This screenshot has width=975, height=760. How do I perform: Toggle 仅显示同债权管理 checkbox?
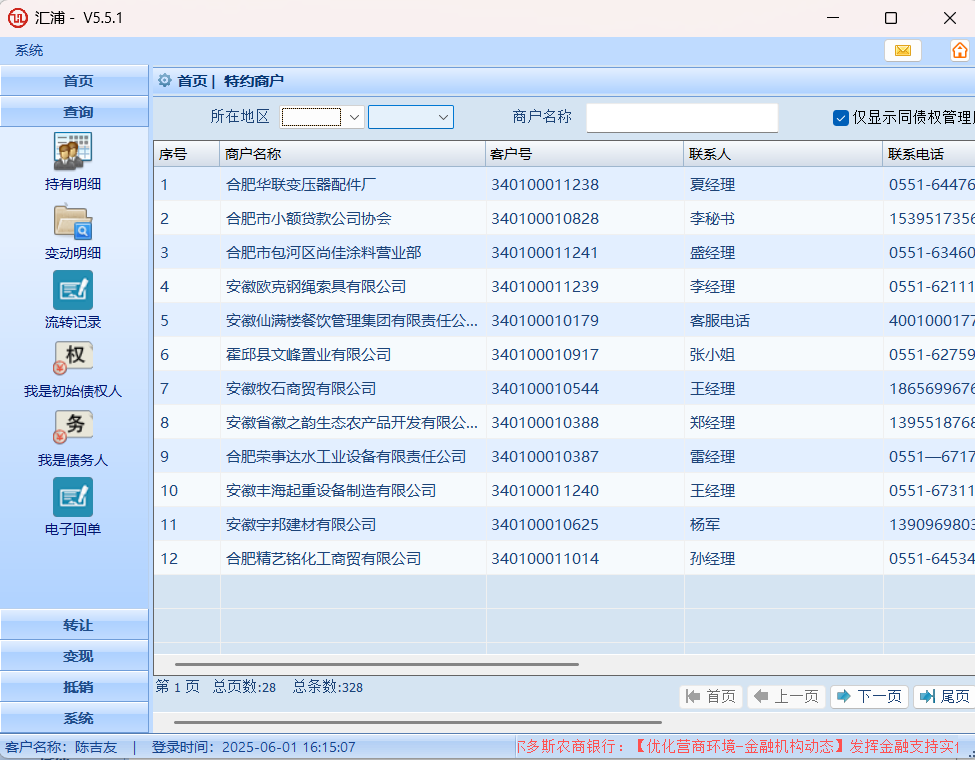[841, 118]
